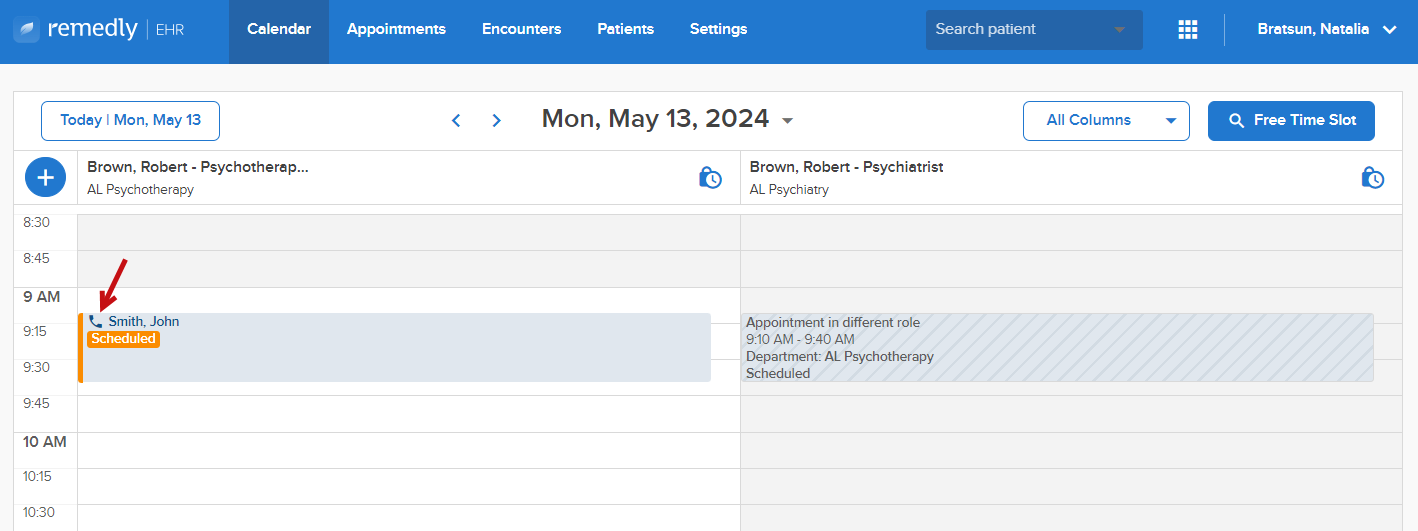Click the AL Psychotherapy department label
This screenshot has height=531, width=1418.
coord(140,189)
